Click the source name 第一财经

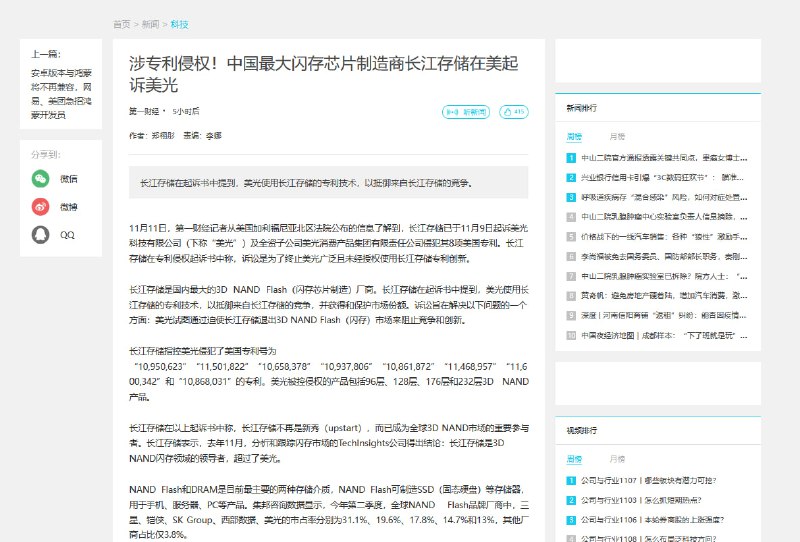coord(144,111)
